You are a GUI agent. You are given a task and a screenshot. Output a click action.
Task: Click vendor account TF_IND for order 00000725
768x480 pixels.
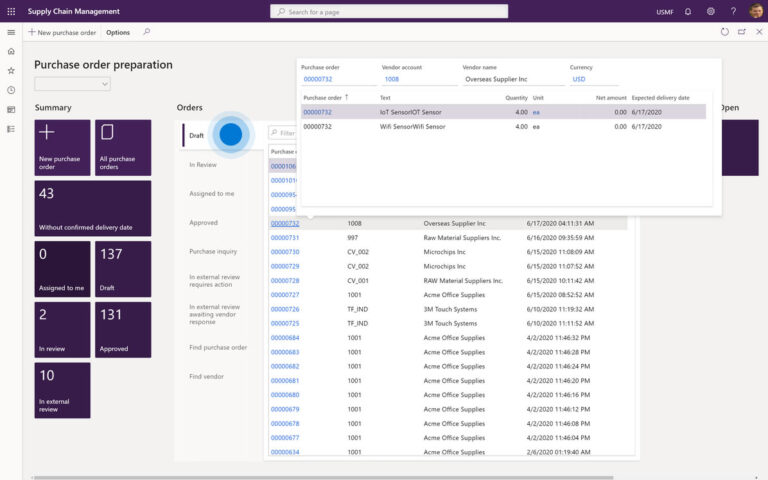[358, 323]
